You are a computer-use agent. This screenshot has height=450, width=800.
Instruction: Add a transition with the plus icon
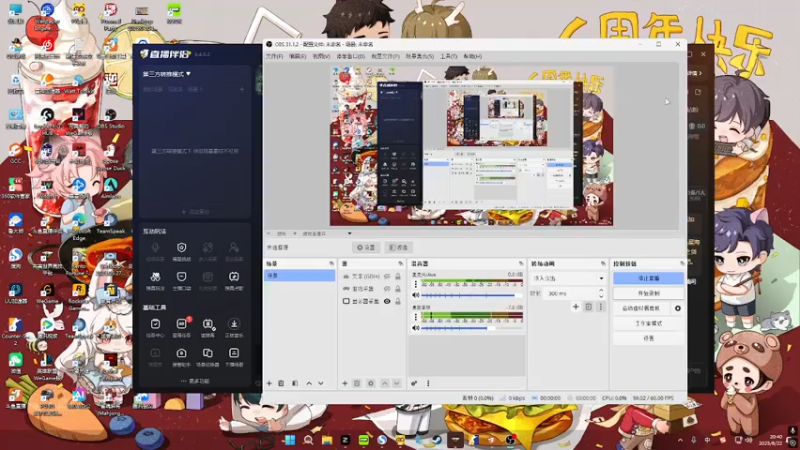pyautogui.click(x=576, y=307)
